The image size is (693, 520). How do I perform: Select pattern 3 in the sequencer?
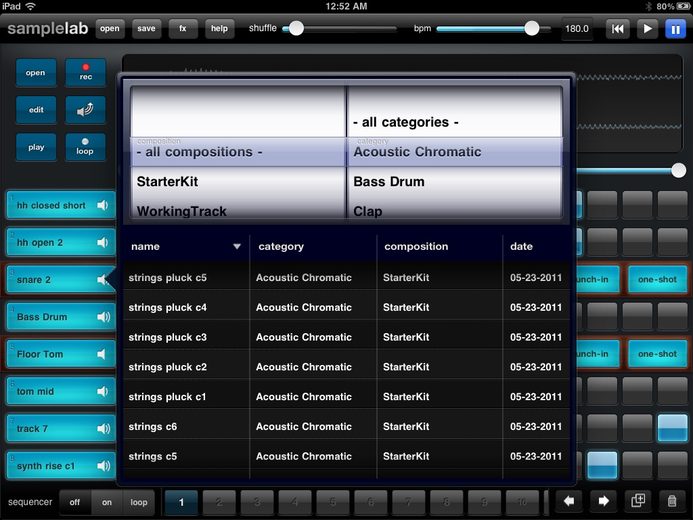pos(257,502)
